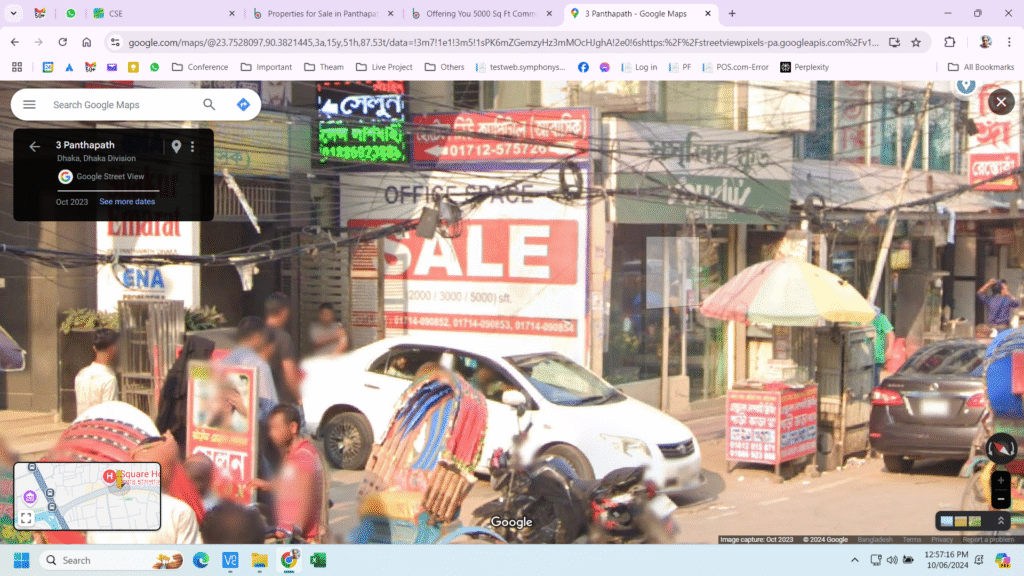Select the first thumbnail in the imagery strip
The width and height of the screenshot is (1024, 576).
pyautogui.click(x=946, y=521)
